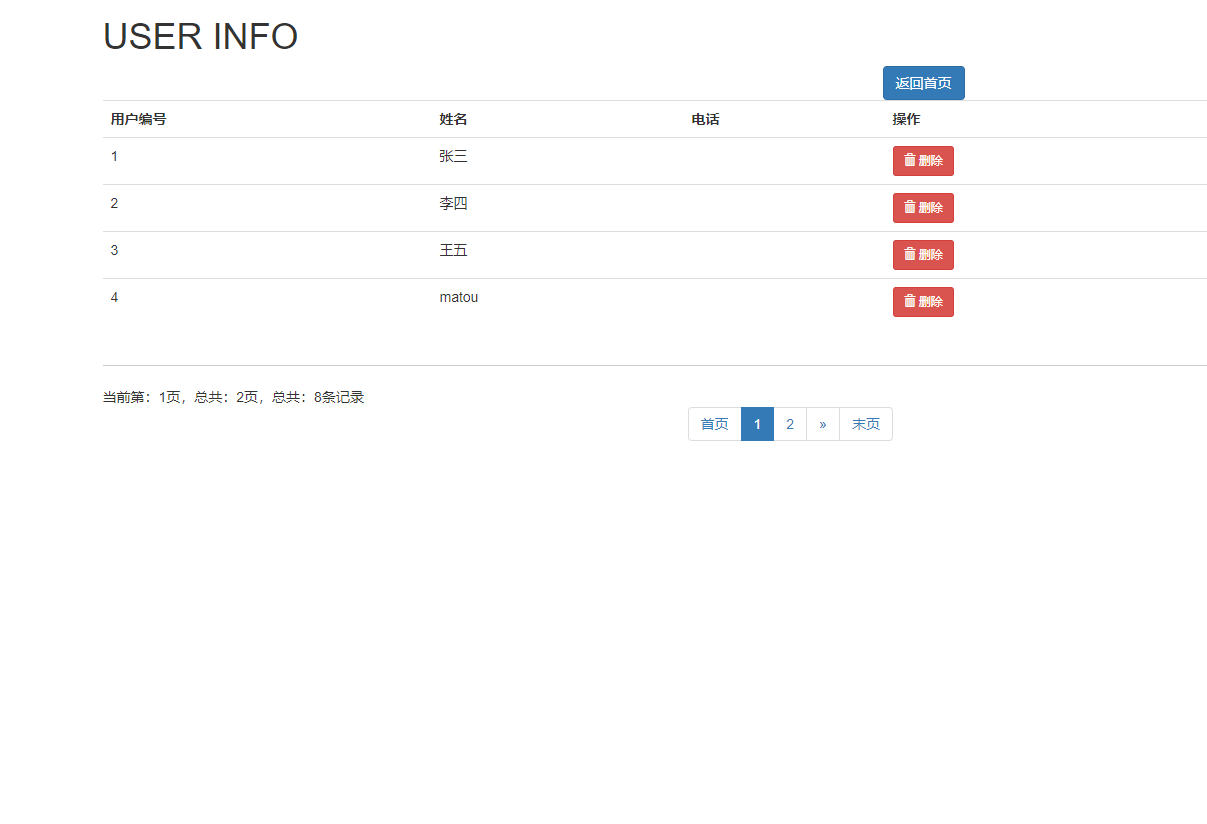Select the name cell matou
This screenshot has height=824, width=1207.
click(x=459, y=297)
